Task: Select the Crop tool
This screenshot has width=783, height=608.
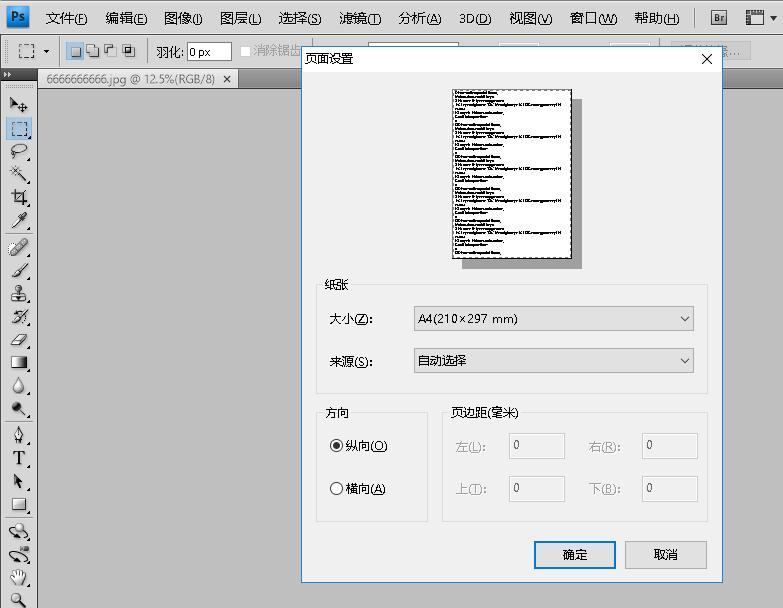Action: 19,197
